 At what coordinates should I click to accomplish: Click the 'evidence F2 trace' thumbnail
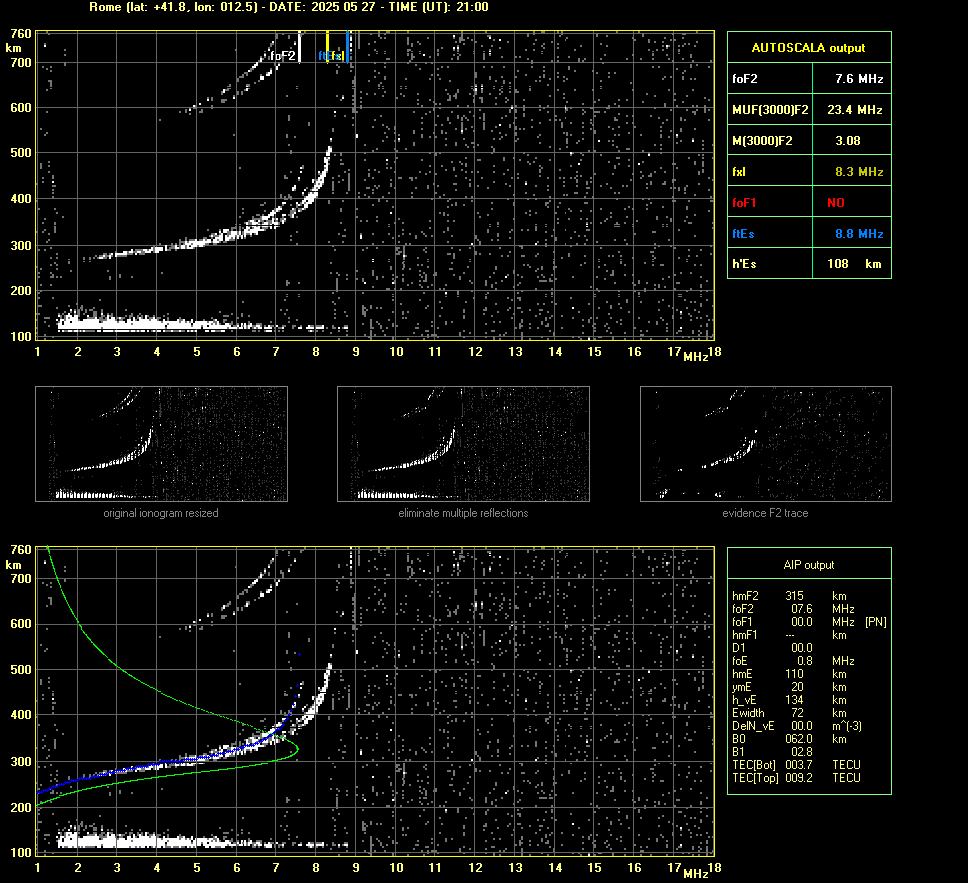point(766,444)
